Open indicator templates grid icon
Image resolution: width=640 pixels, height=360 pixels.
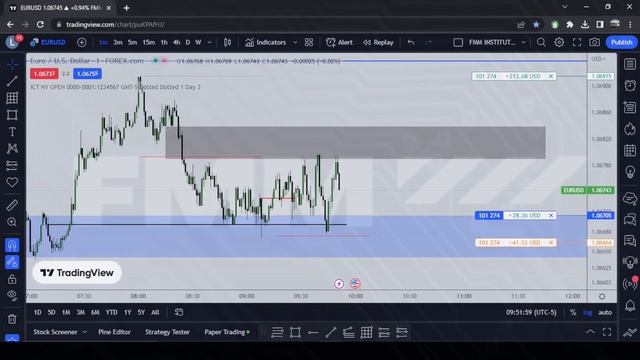pos(309,42)
